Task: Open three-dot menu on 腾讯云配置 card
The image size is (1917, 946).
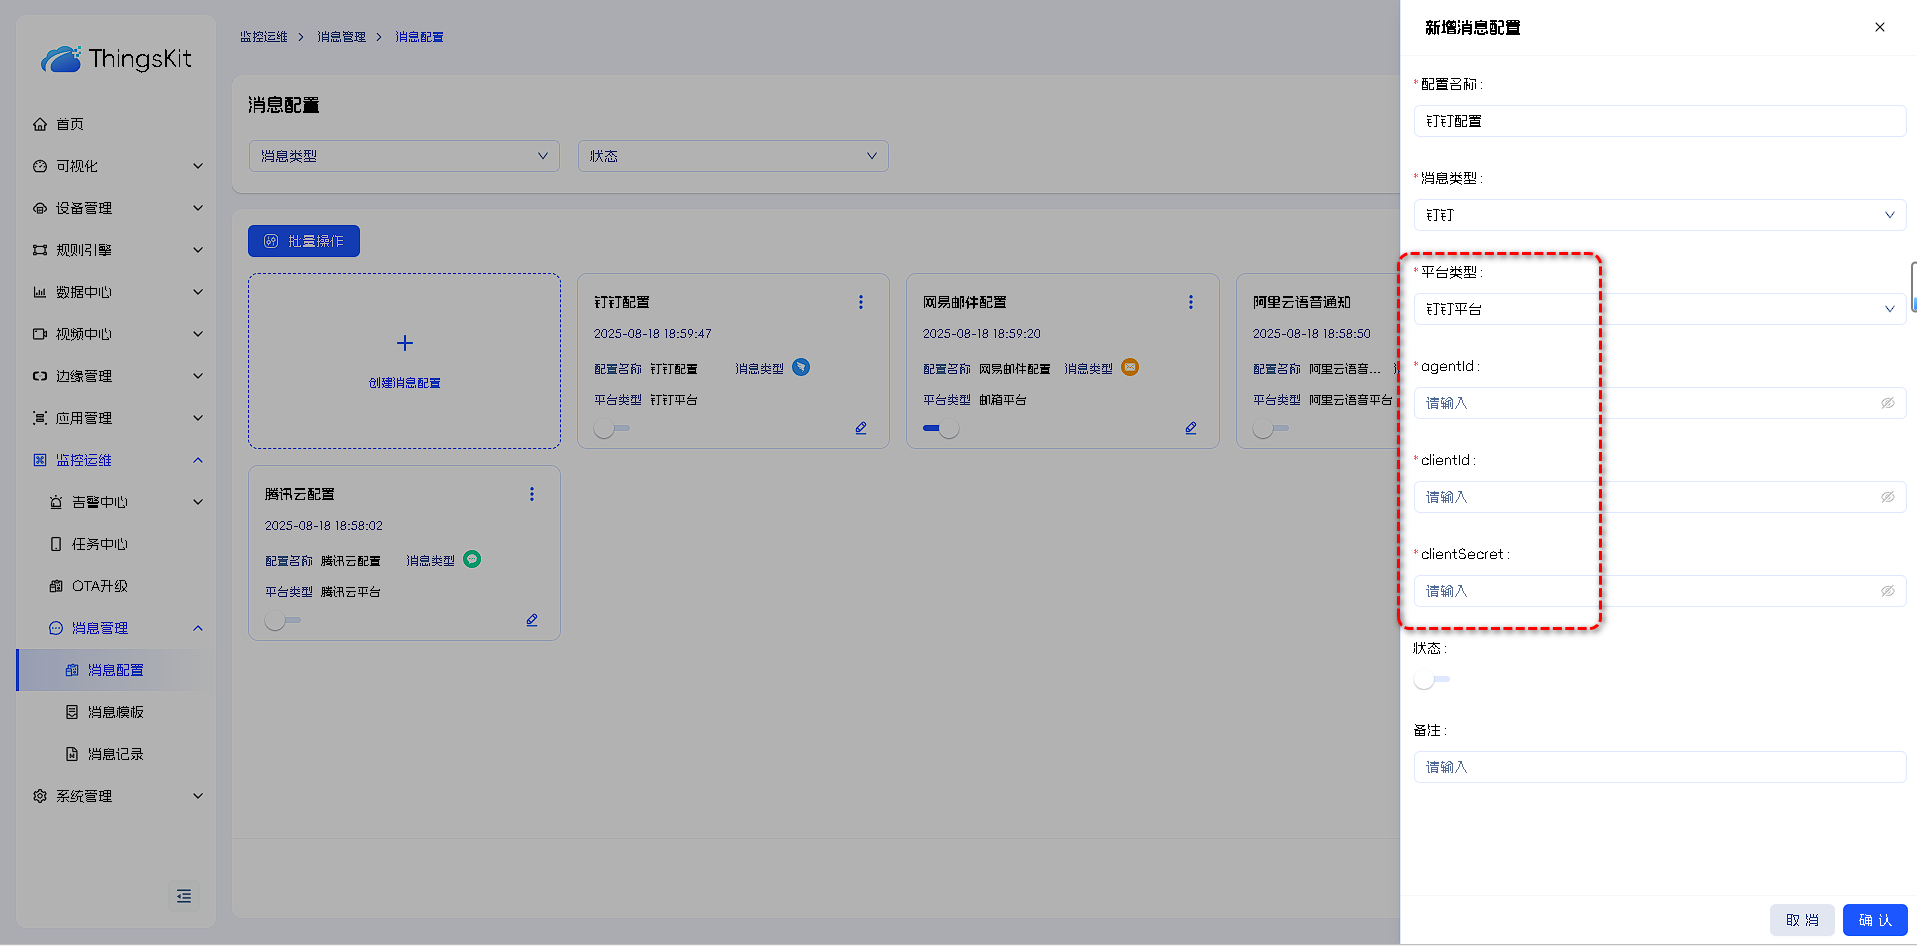Action: click(531, 494)
